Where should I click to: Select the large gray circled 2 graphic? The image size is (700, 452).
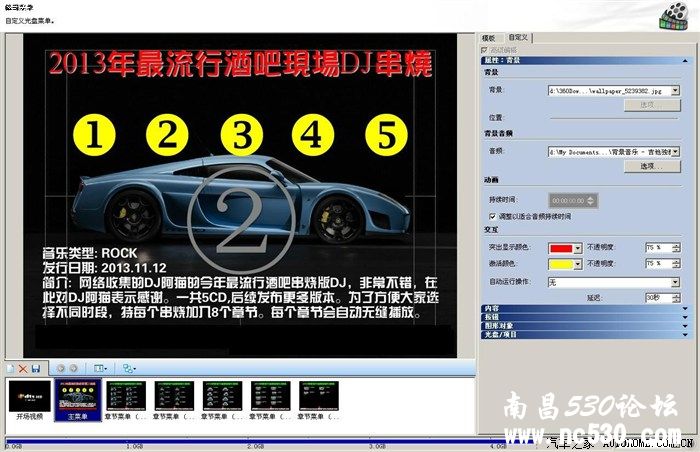click(242, 219)
